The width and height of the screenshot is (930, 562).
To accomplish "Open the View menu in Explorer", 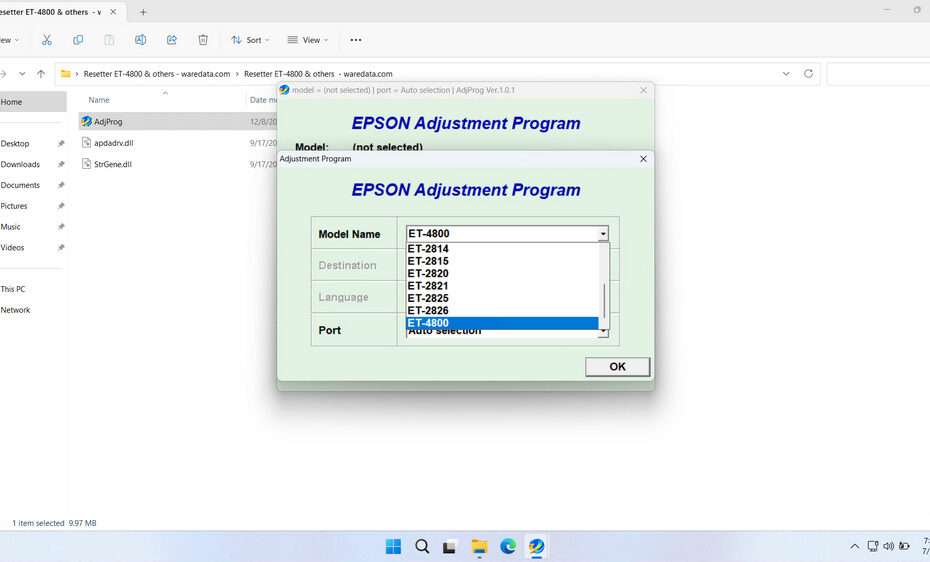I will (307, 40).
